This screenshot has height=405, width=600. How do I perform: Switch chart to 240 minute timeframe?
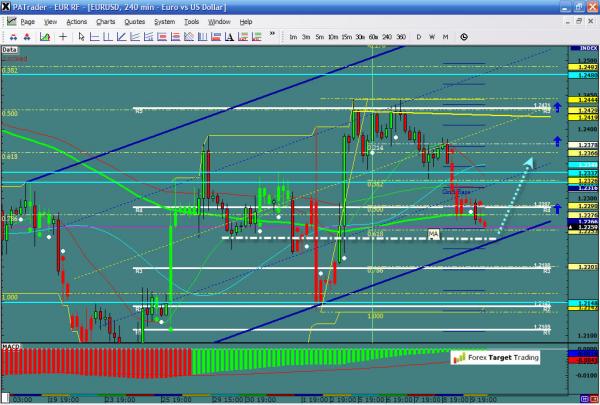(x=387, y=37)
